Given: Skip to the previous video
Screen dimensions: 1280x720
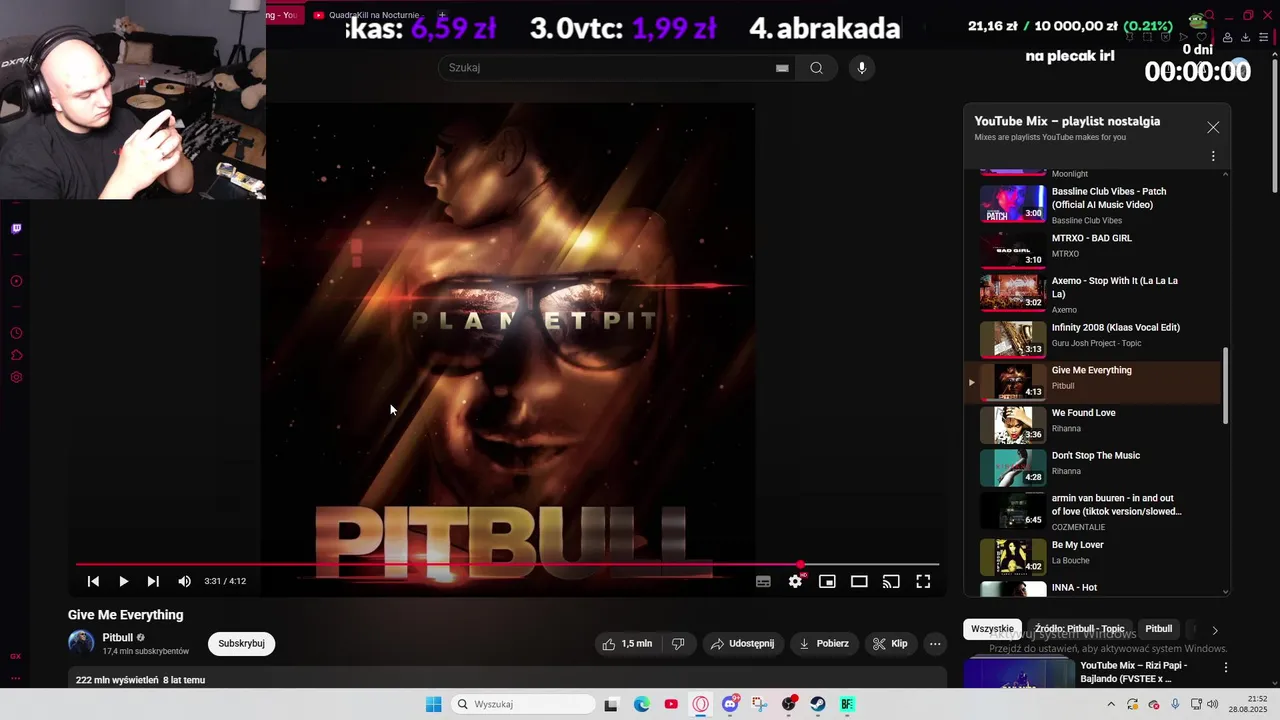Looking at the screenshot, I should click(93, 581).
